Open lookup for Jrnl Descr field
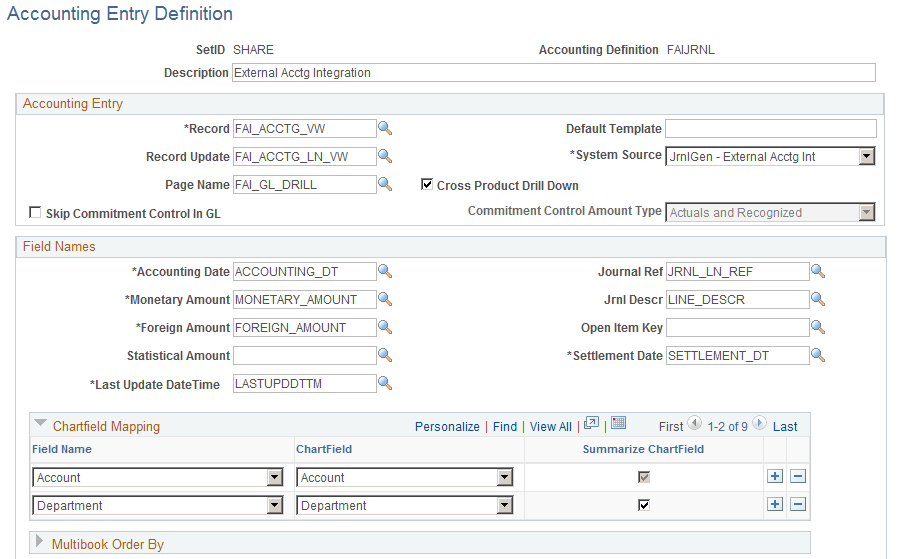 [818, 299]
